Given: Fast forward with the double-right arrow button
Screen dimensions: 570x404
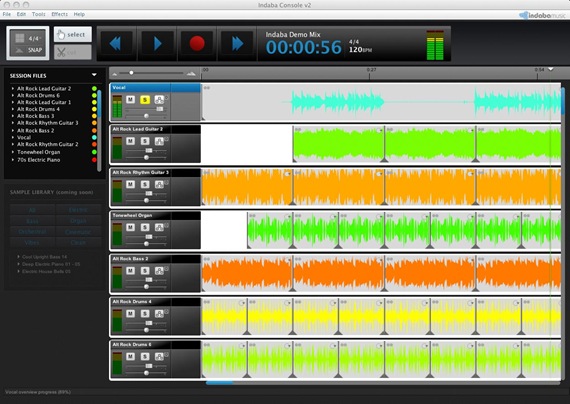Looking at the screenshot, I should [237, 44].
